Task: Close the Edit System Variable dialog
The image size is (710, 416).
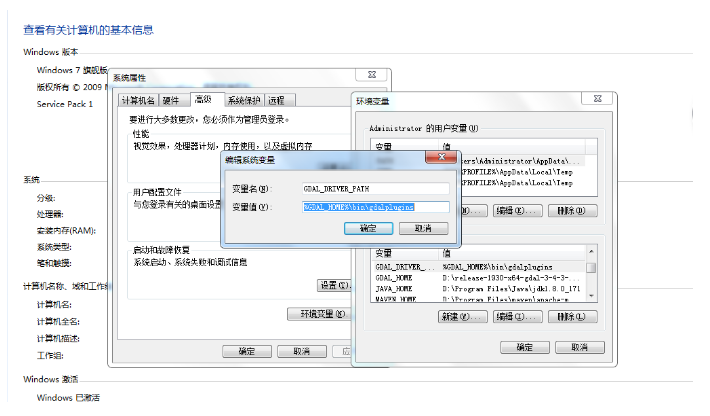Action: pos(442,157)
